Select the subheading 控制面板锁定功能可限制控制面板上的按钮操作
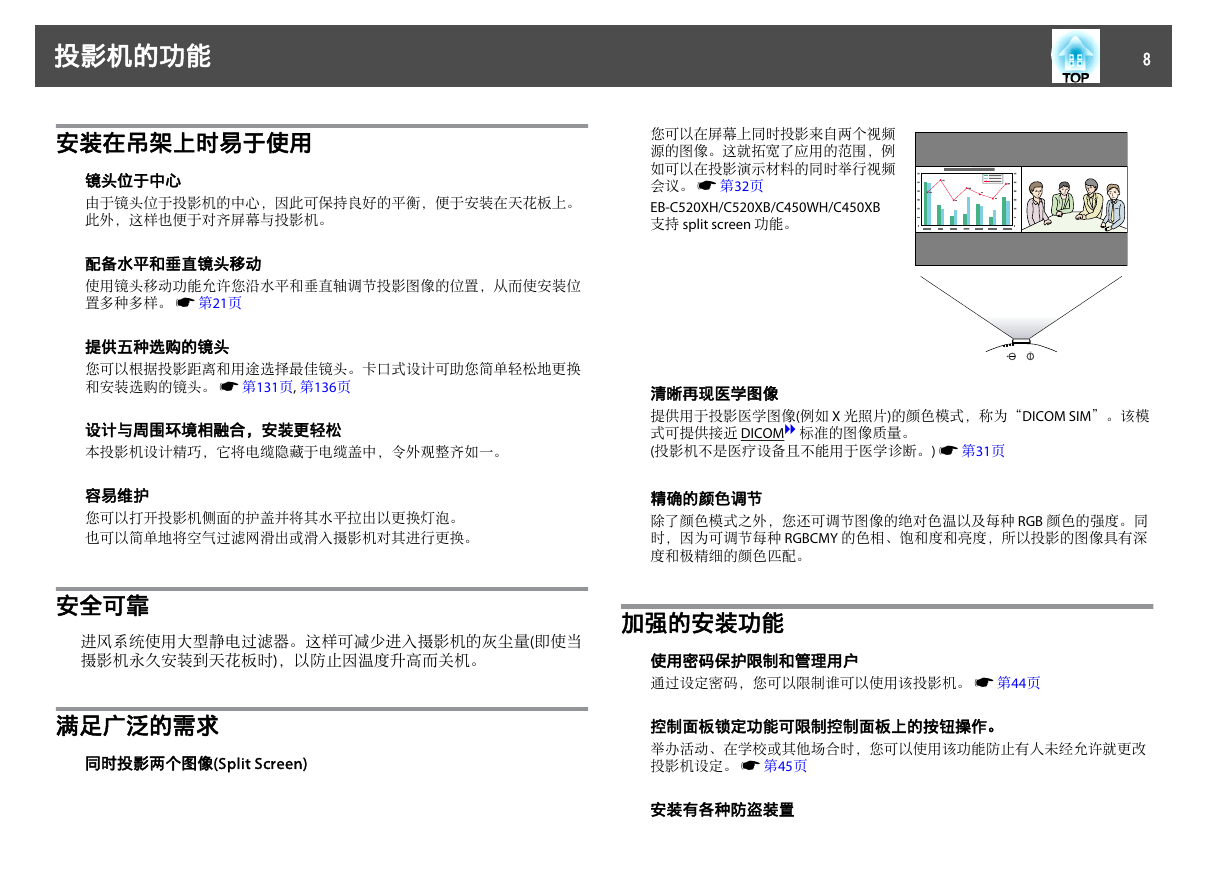The height and width of the screenshot is (869, 1228). tap(823, 726)
